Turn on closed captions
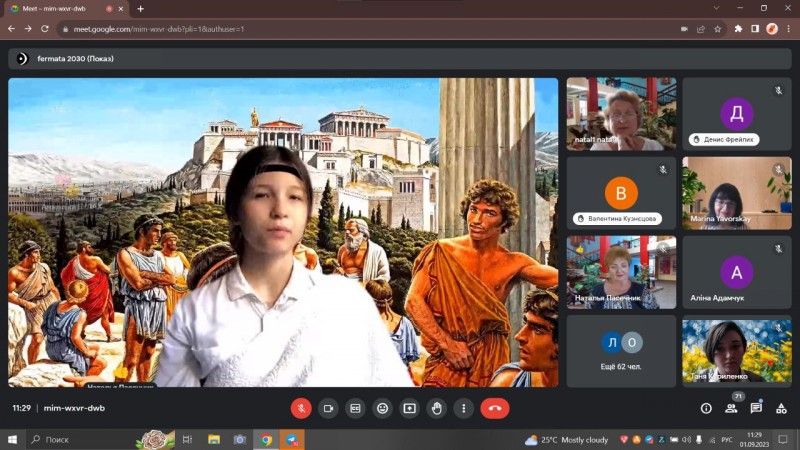Image resolution: width=800 pixels, height=450 pixels. coord(355,408)
